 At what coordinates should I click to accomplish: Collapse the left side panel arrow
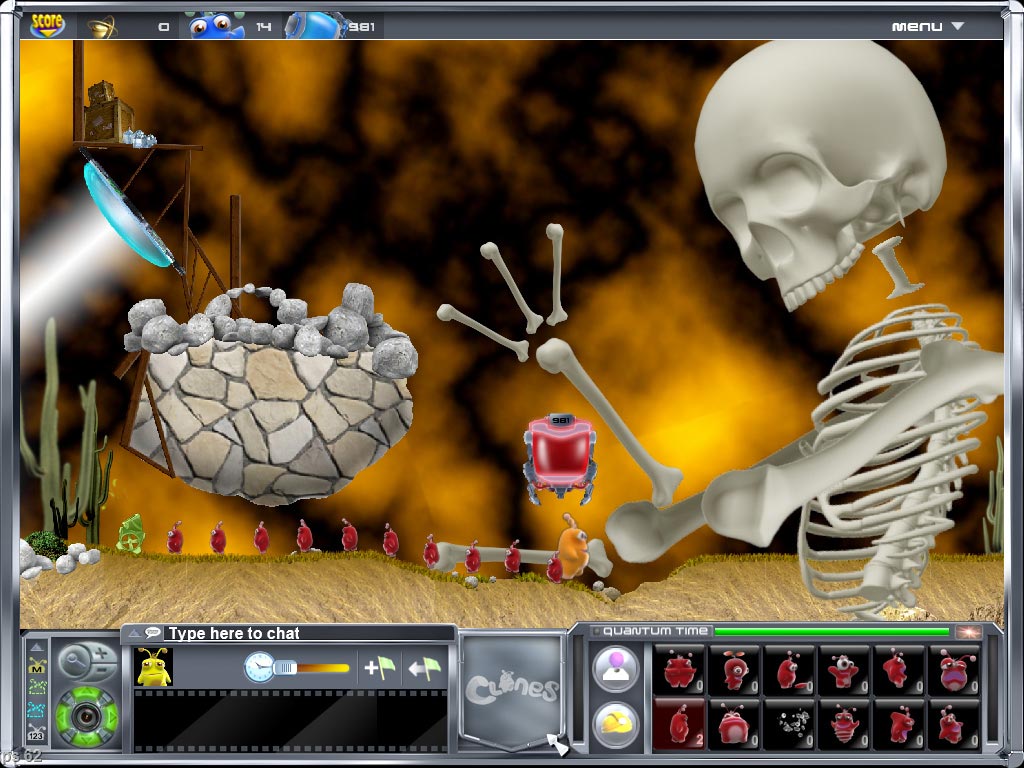point(36,648)
